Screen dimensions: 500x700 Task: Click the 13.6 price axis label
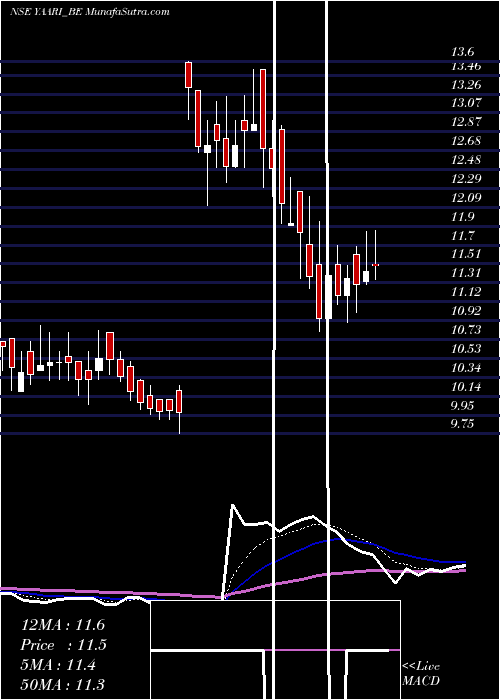click(x=462, y=52)
